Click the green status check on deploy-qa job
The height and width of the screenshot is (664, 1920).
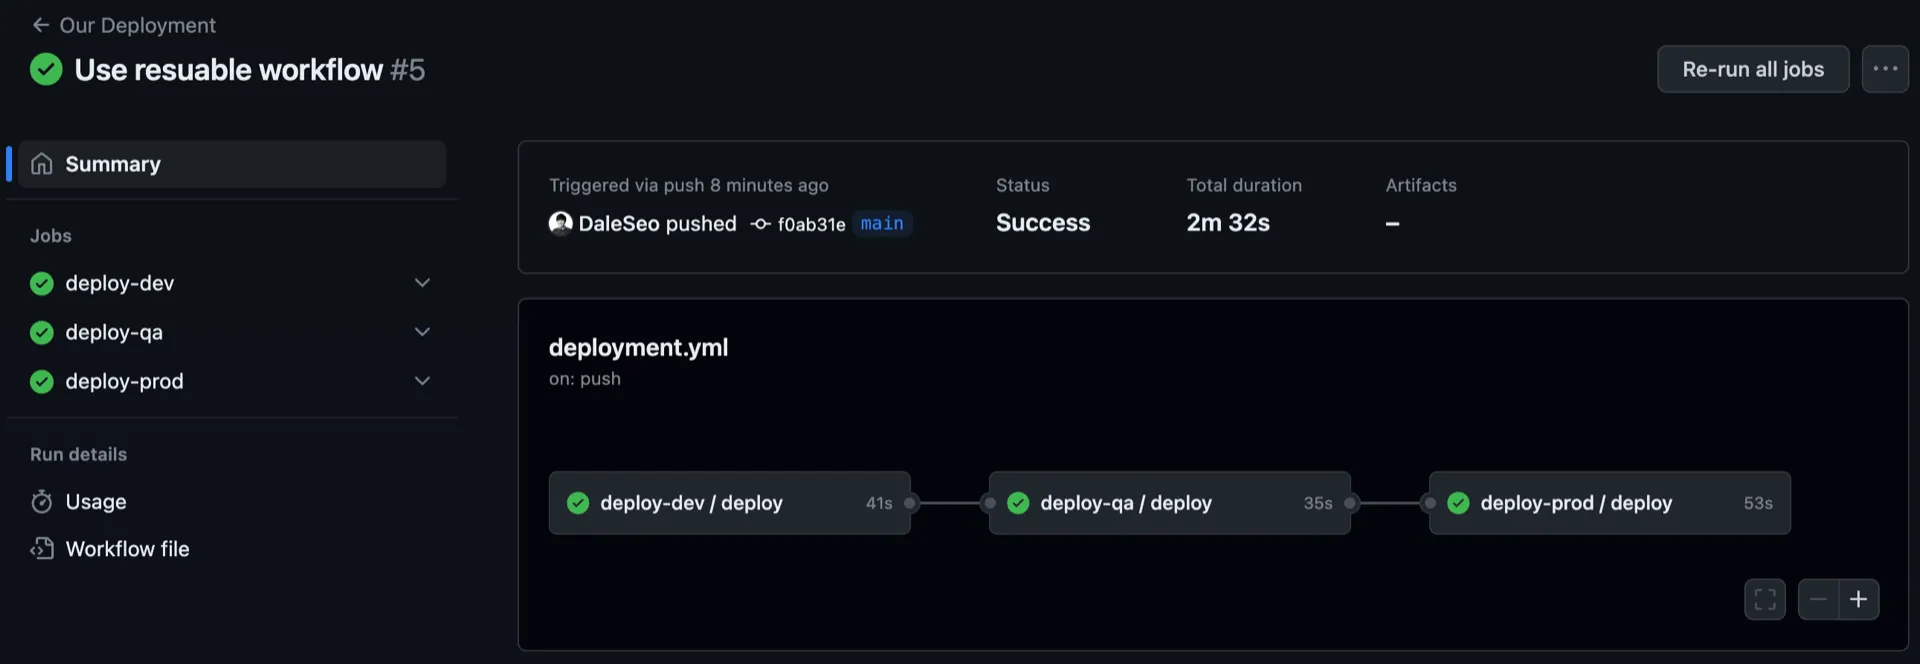tap(41, 332)
